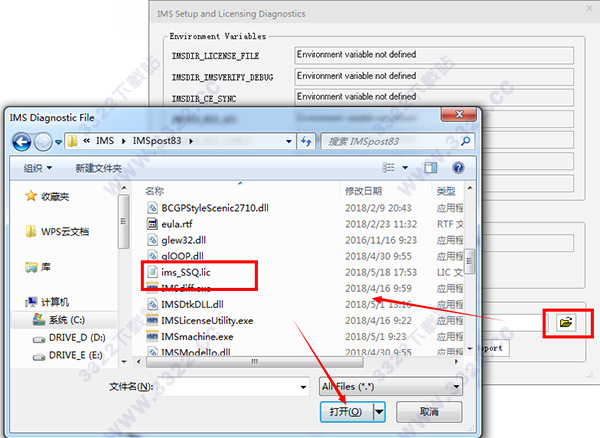Click the blue help question icon
Image resolution: width=600 pixels, height=438 pixels.
[x=458, y=168]
